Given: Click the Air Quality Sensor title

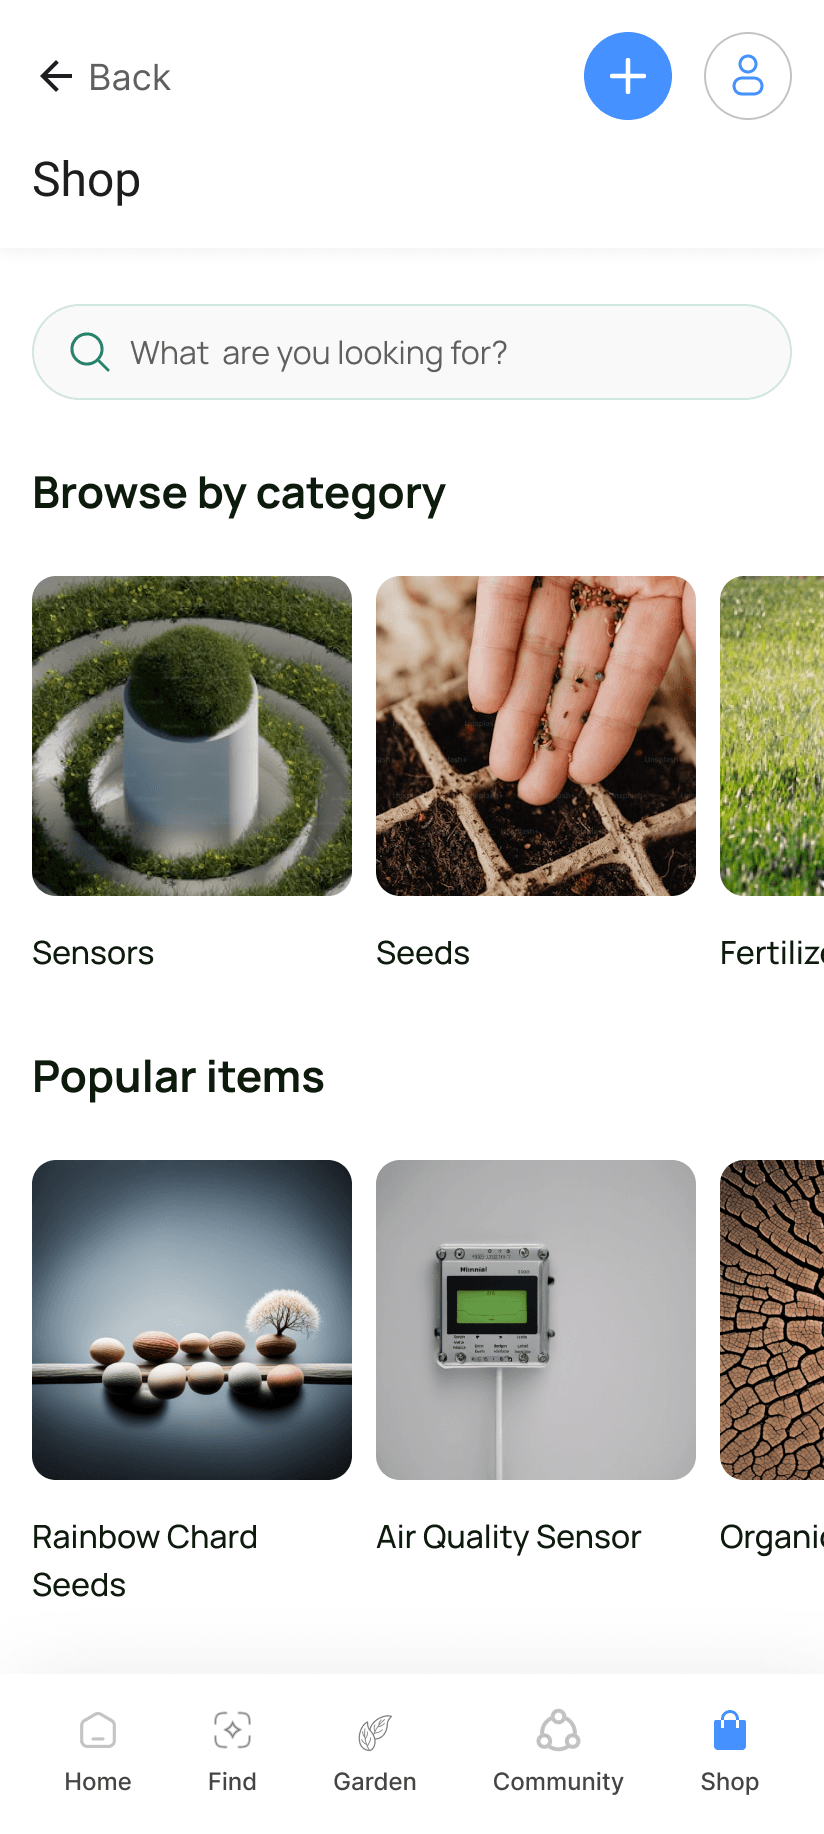Looking at the screenshot, I should tap(508, 1537).
